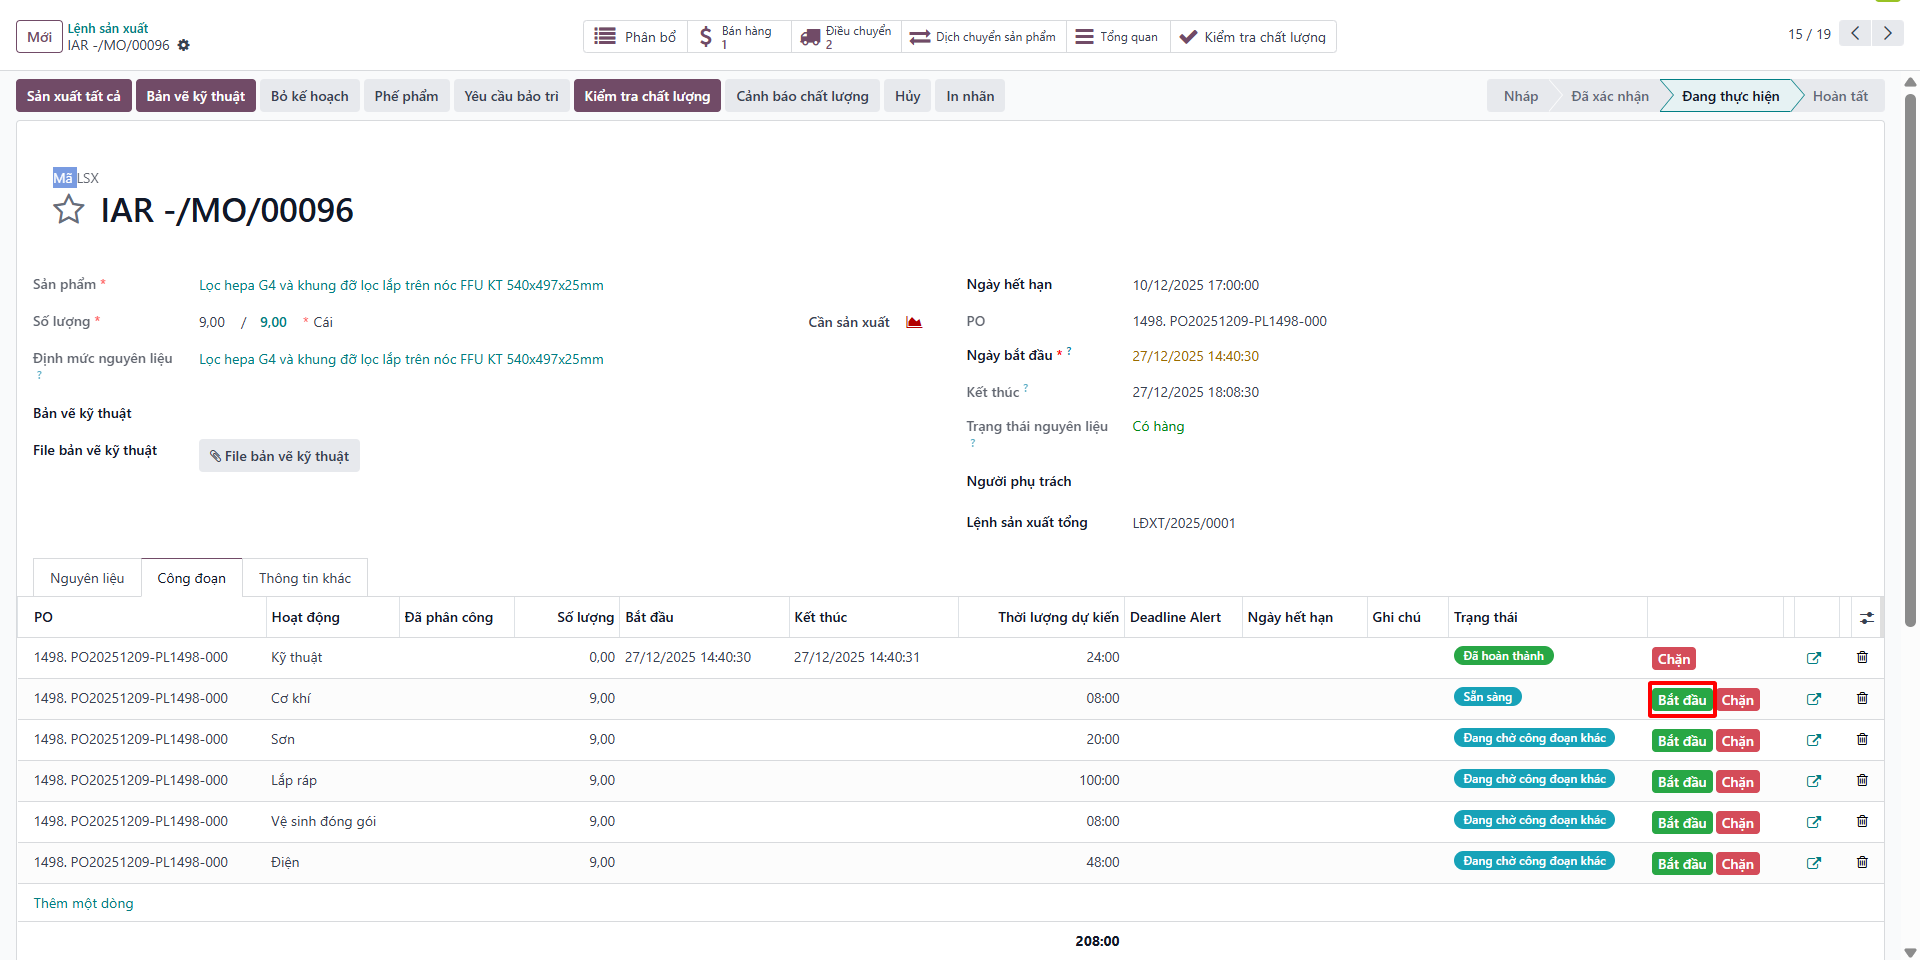Open Phân bổ smart button
This screenshot has height=960, width=1920.
(x=635, y=37)
